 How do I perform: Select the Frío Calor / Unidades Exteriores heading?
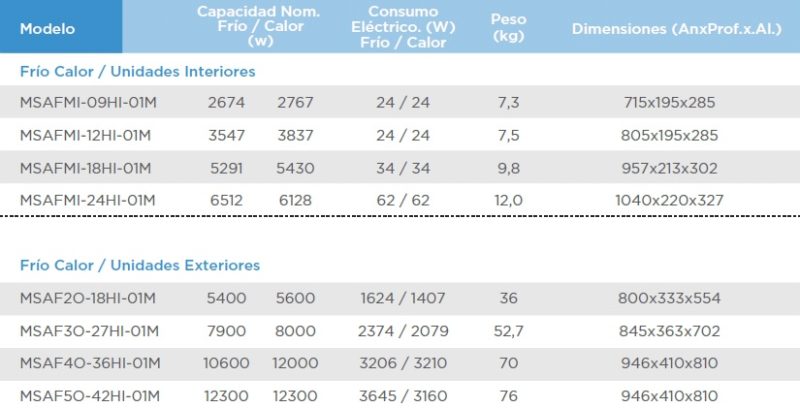click(x=140, y=265)
